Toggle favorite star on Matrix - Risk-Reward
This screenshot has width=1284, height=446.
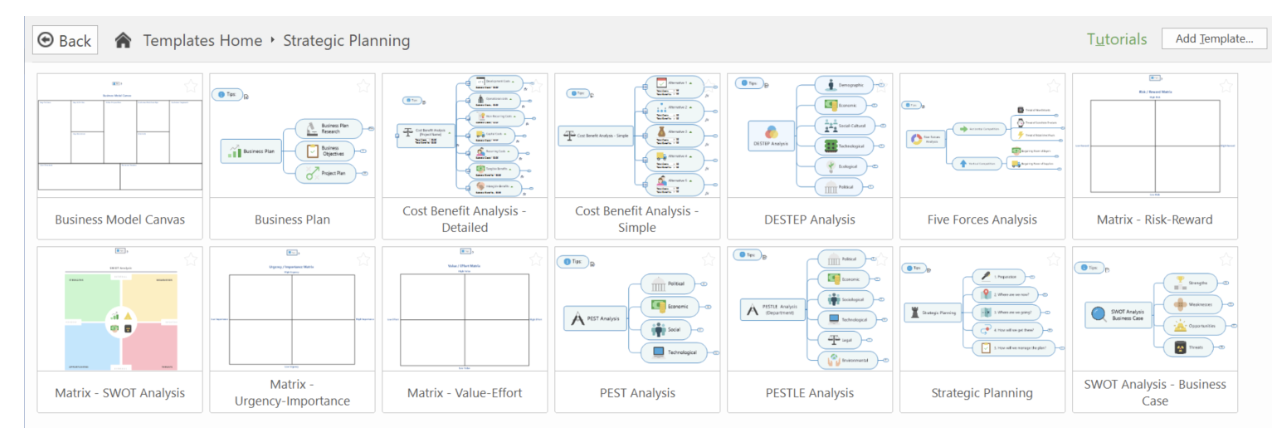[1226, 87]
